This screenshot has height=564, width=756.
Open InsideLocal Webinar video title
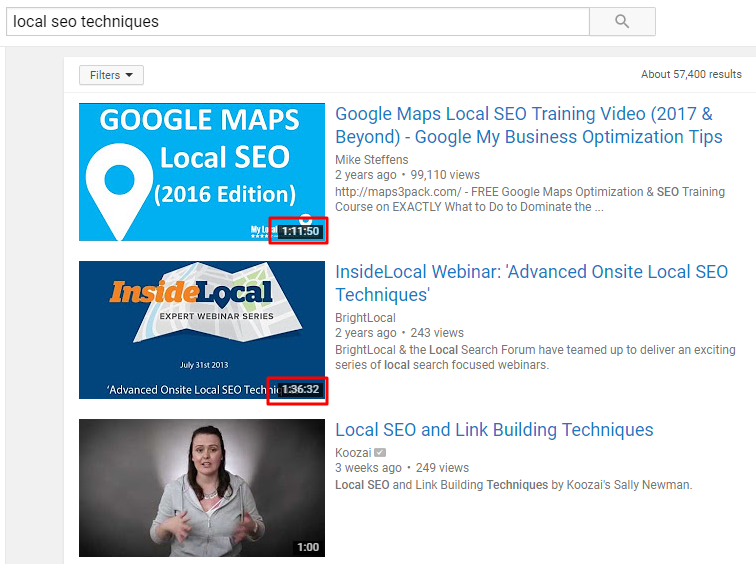[x=531, y=283]
